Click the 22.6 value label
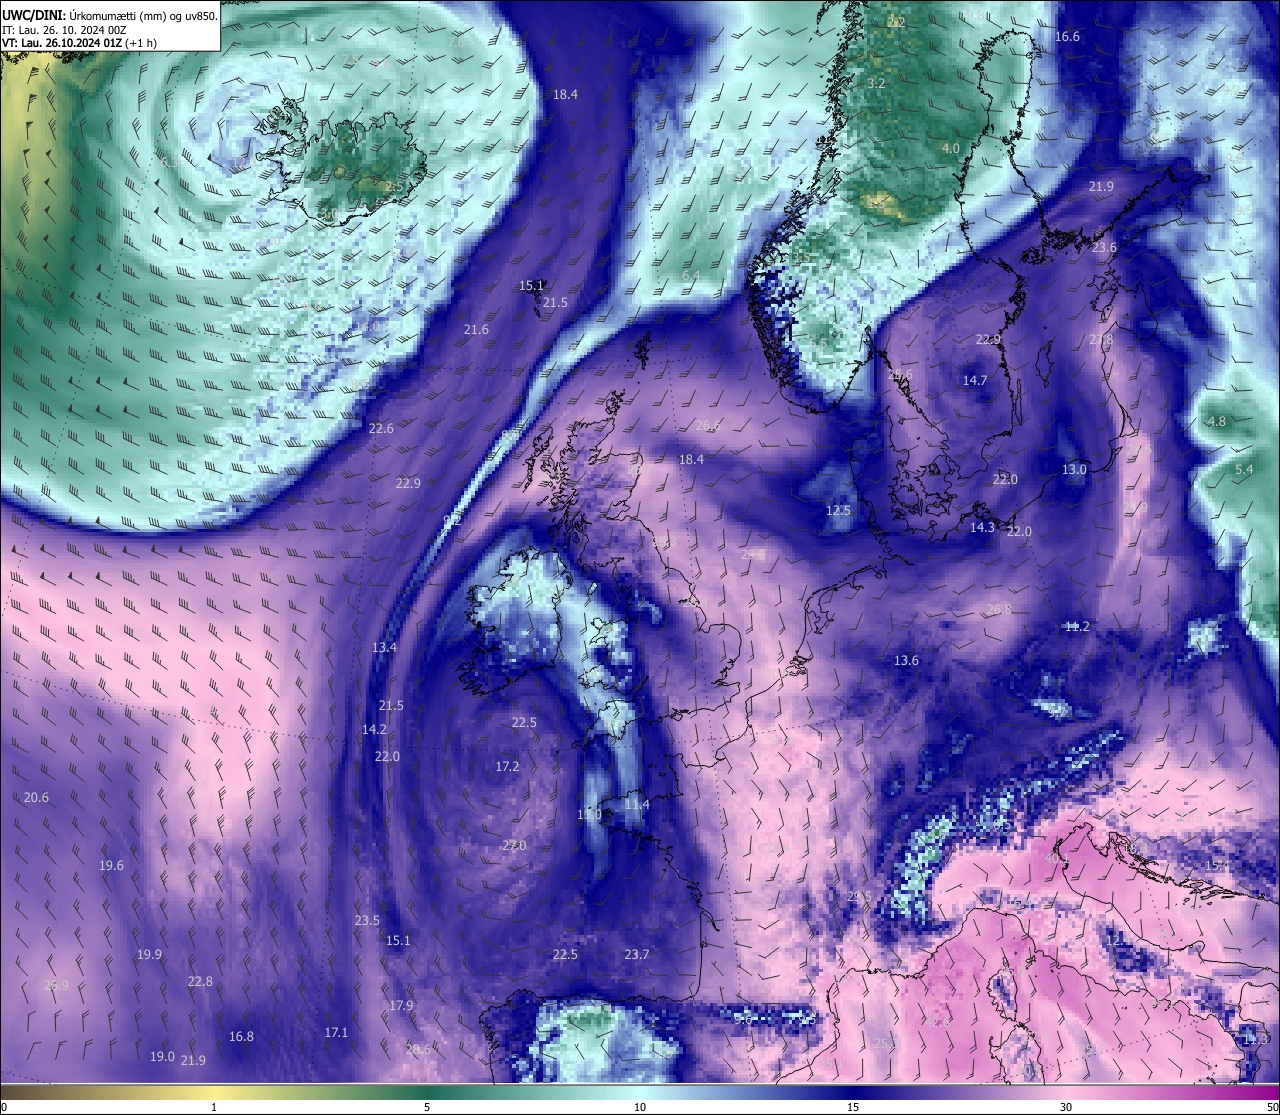 [x=381, y=429]
